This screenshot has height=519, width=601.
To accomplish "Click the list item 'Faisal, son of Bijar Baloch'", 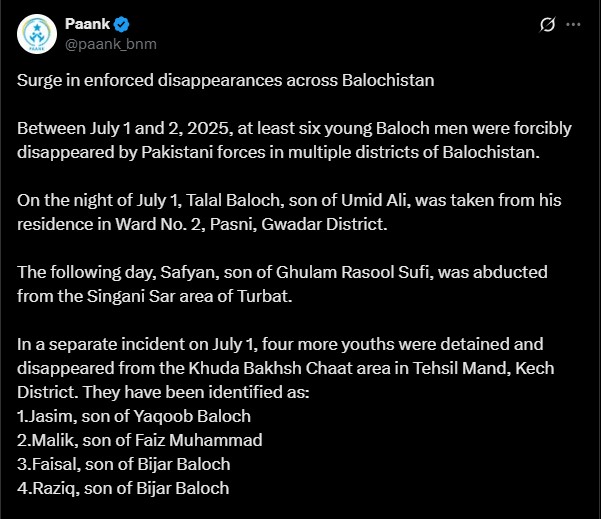I will (123, 464).
